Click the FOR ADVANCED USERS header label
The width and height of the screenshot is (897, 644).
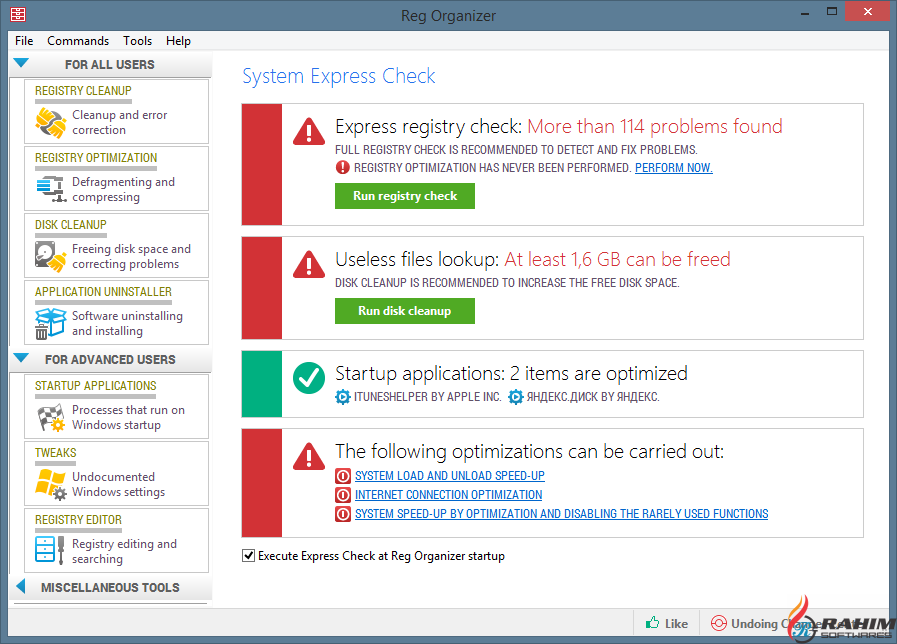110,360
